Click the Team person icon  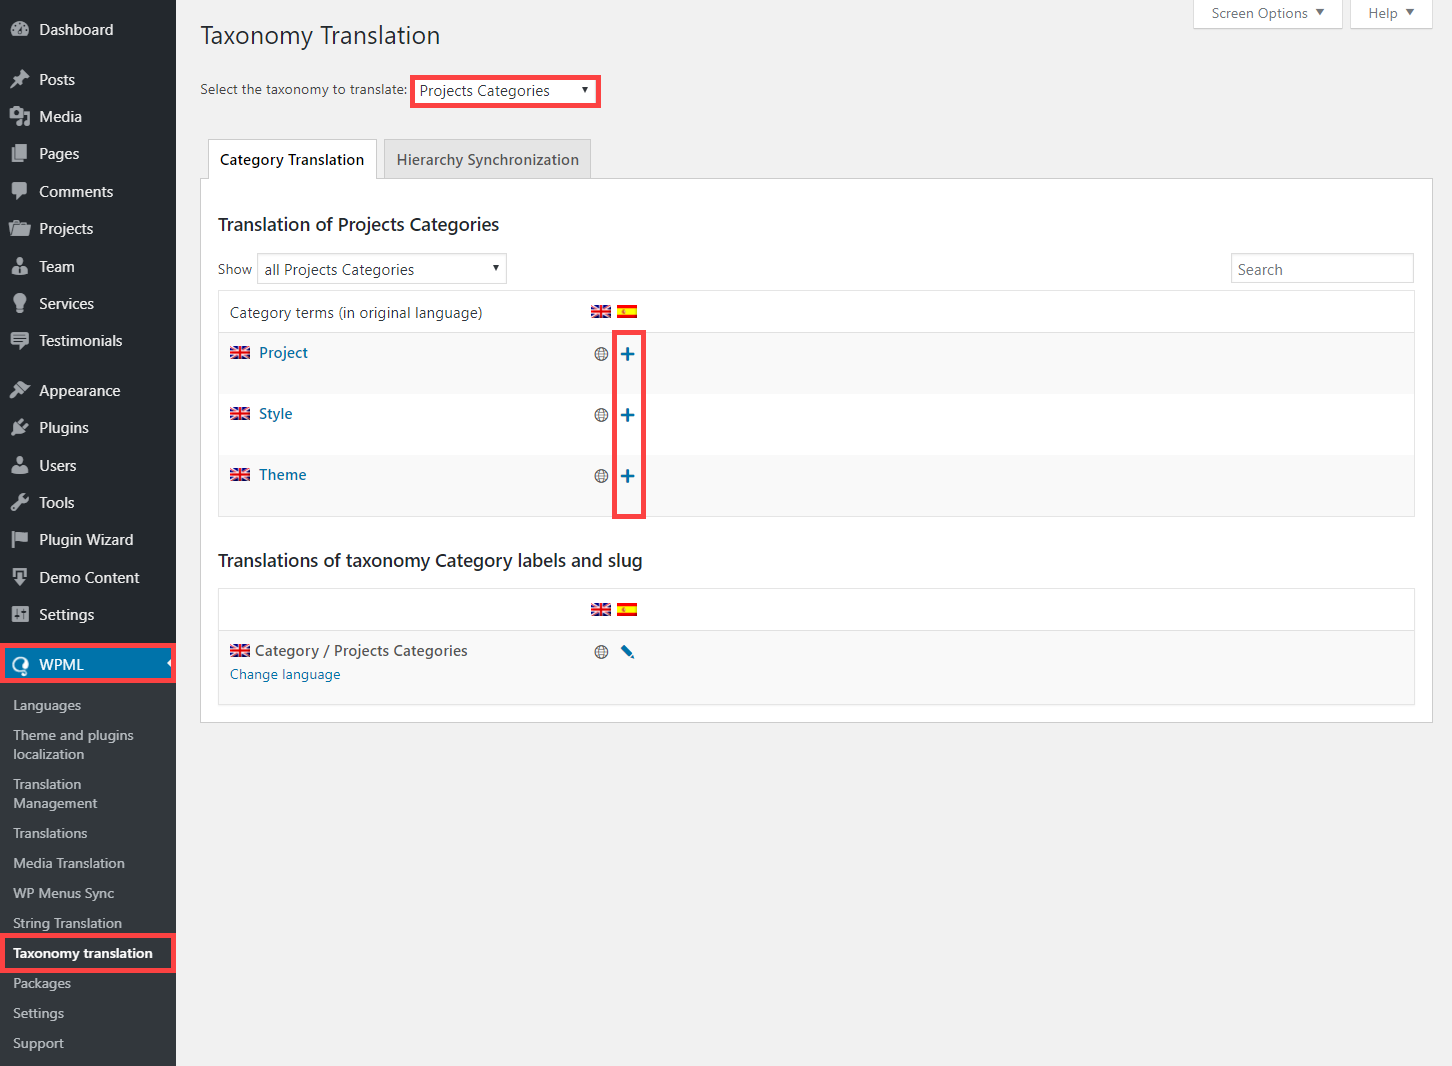(x=20, y=266)
